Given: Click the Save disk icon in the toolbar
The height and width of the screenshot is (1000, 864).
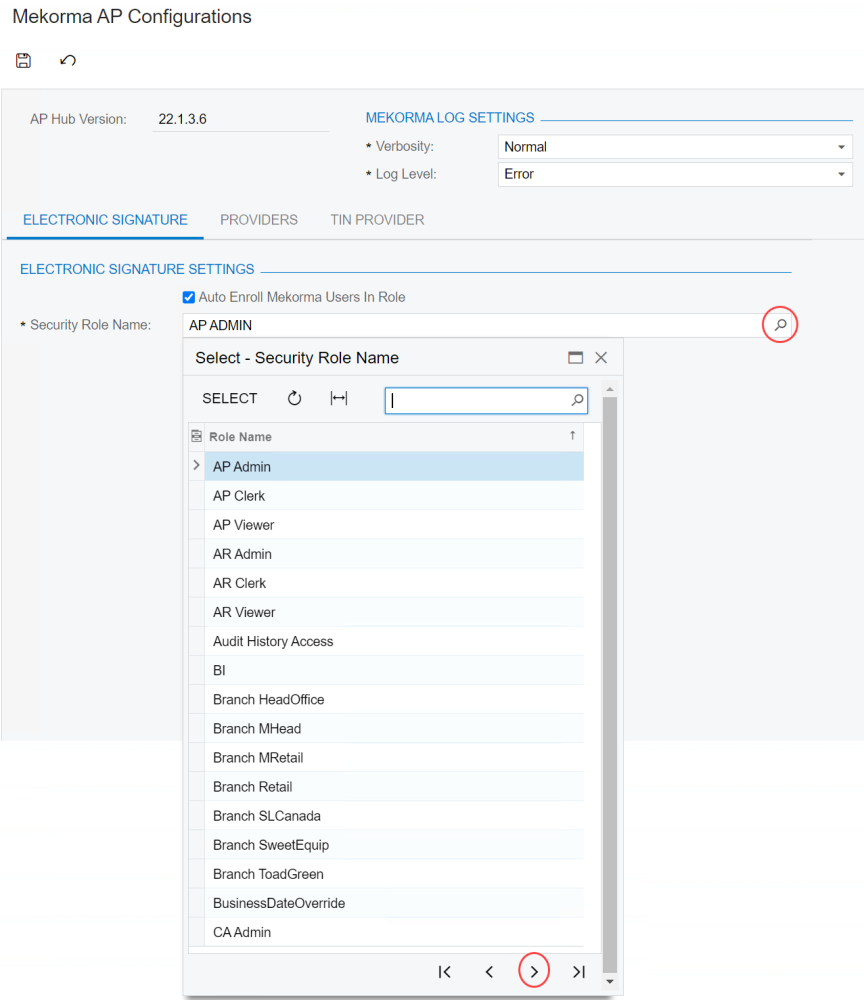Looking at the screenshot, I should [x=24, y=61].
